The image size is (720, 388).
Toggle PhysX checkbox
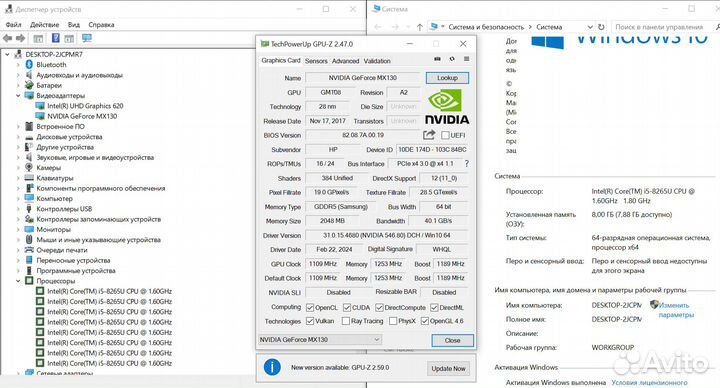pos(393,321)
